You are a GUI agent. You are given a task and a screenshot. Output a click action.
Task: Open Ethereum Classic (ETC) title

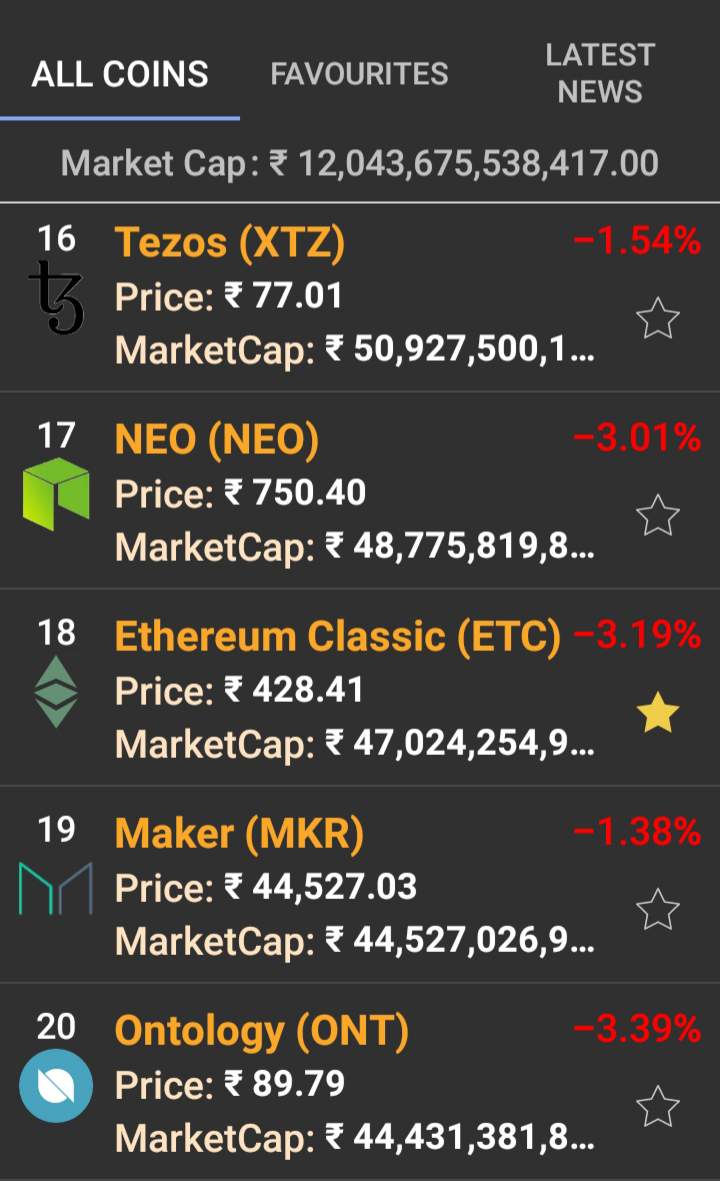(338, 636)
